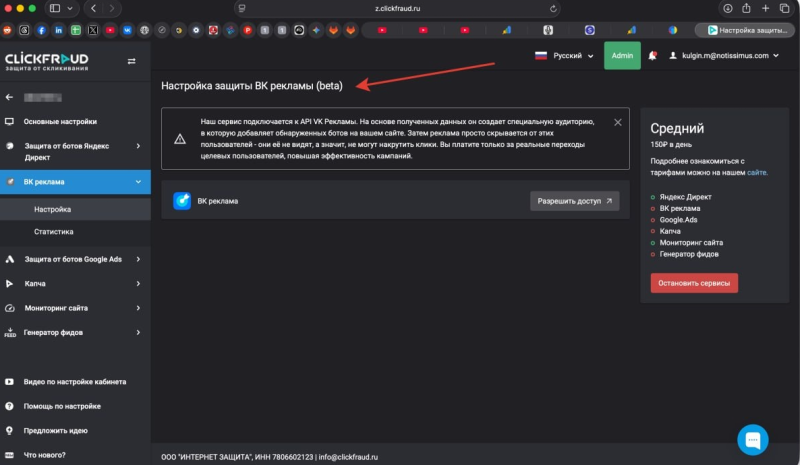This screenshot has height=465, width=800.
Task: Open the Русский language dropdown
Action: (564, 56)
